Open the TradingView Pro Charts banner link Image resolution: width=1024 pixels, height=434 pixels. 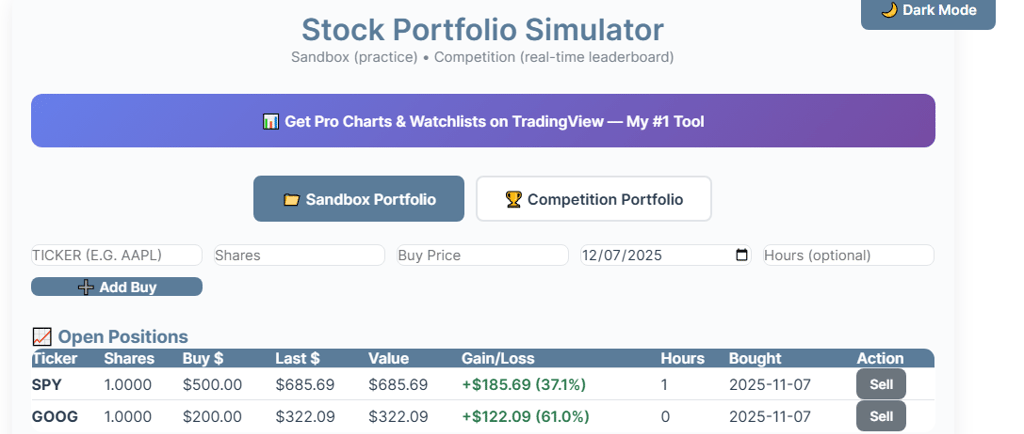(x=483, y=121)
